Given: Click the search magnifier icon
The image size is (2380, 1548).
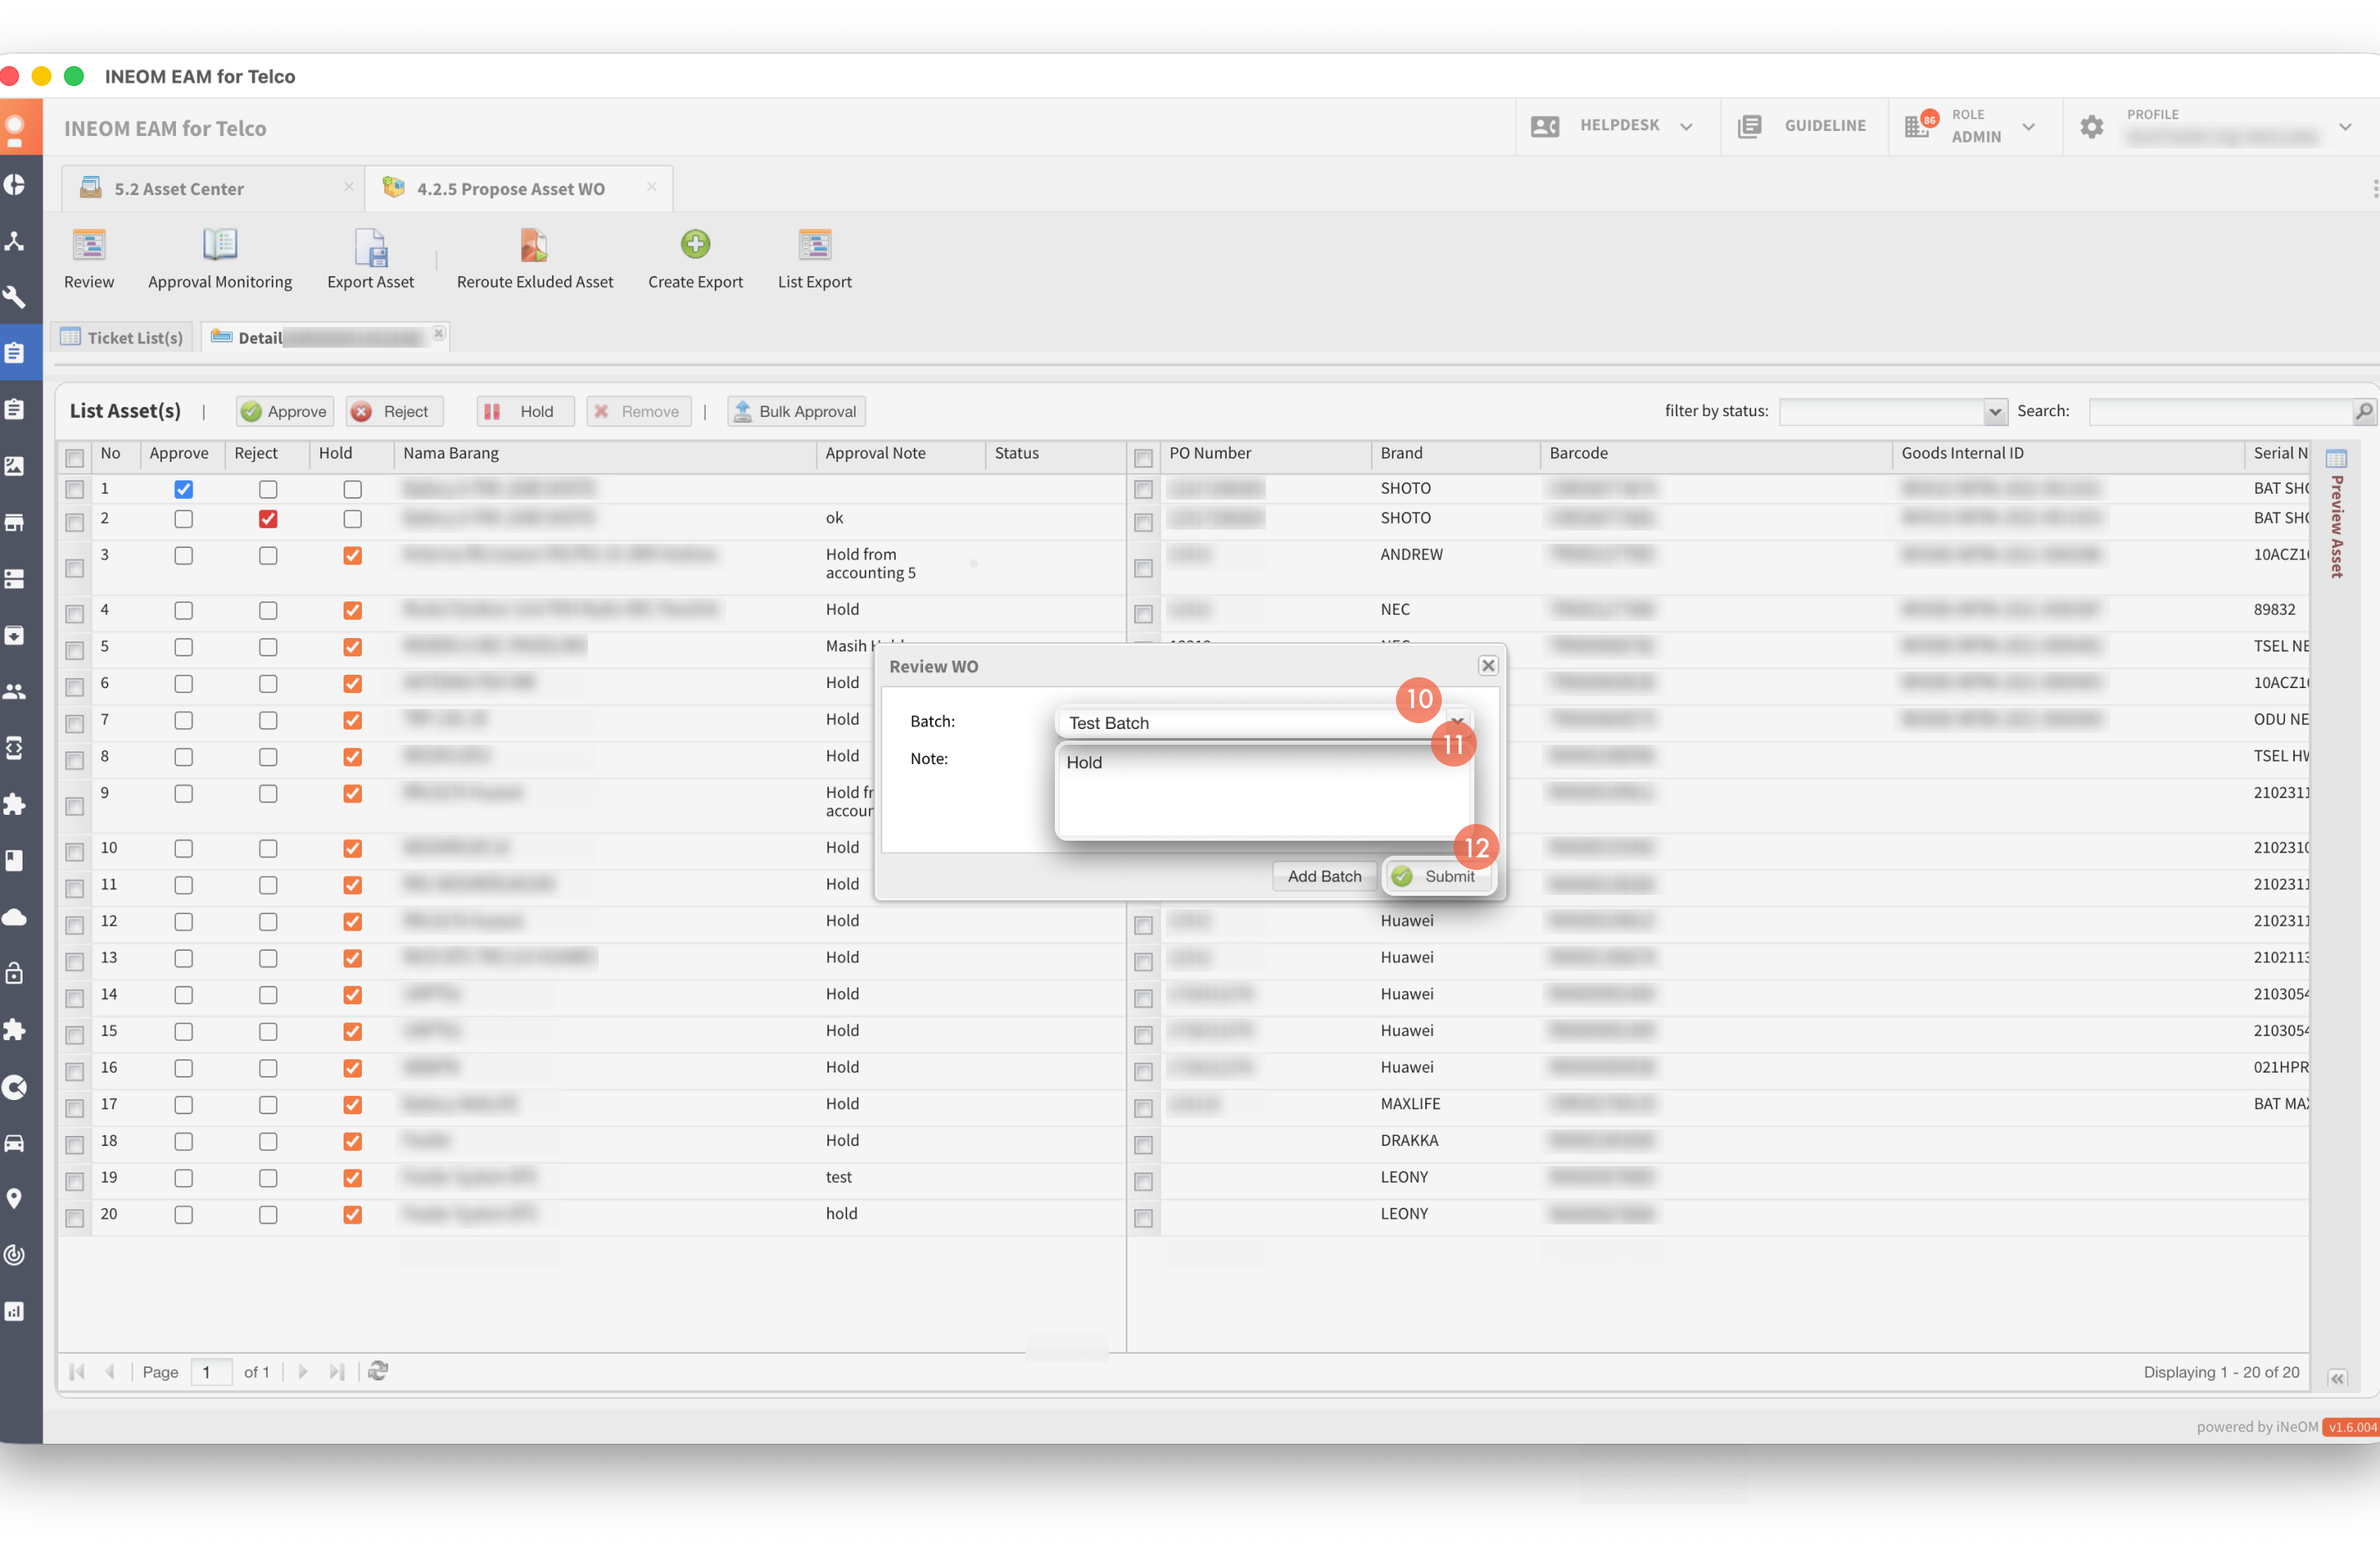Looking at the screenshot, I should click(2363, 411).
